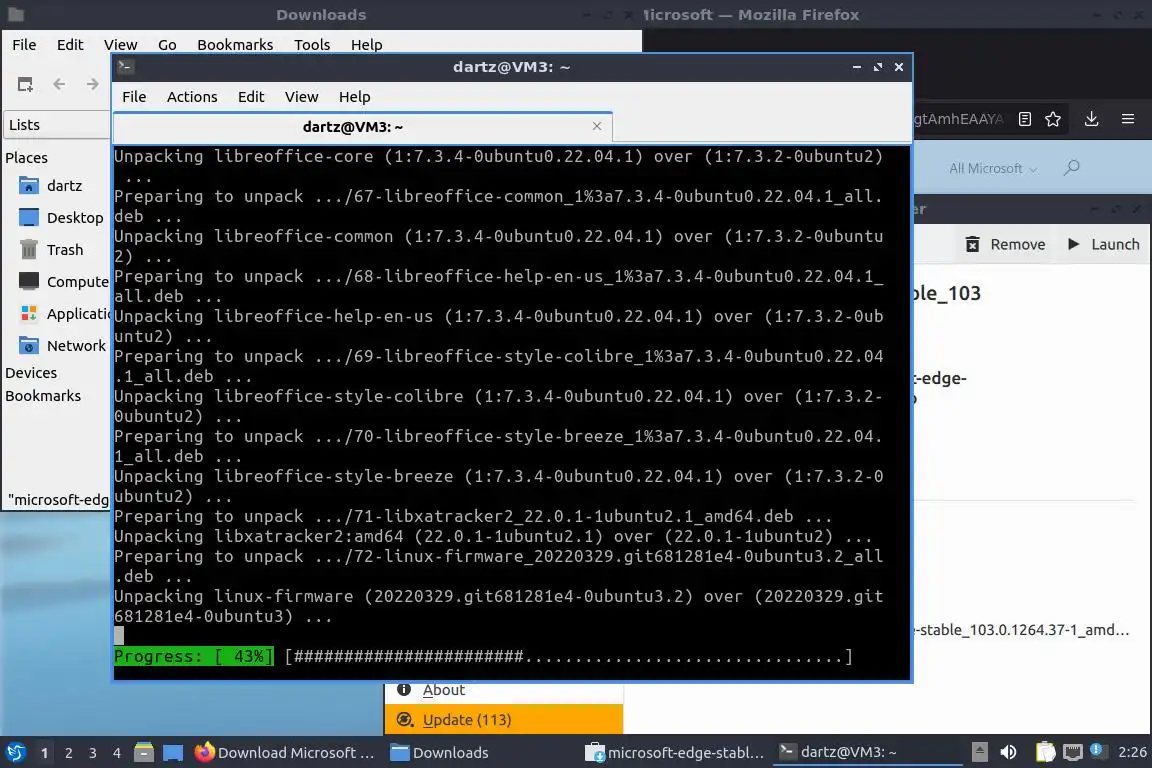Open the Actions menu in the terminal
Screen dimensions: 1152x768
pyautogui.click(x=192, y=97)
